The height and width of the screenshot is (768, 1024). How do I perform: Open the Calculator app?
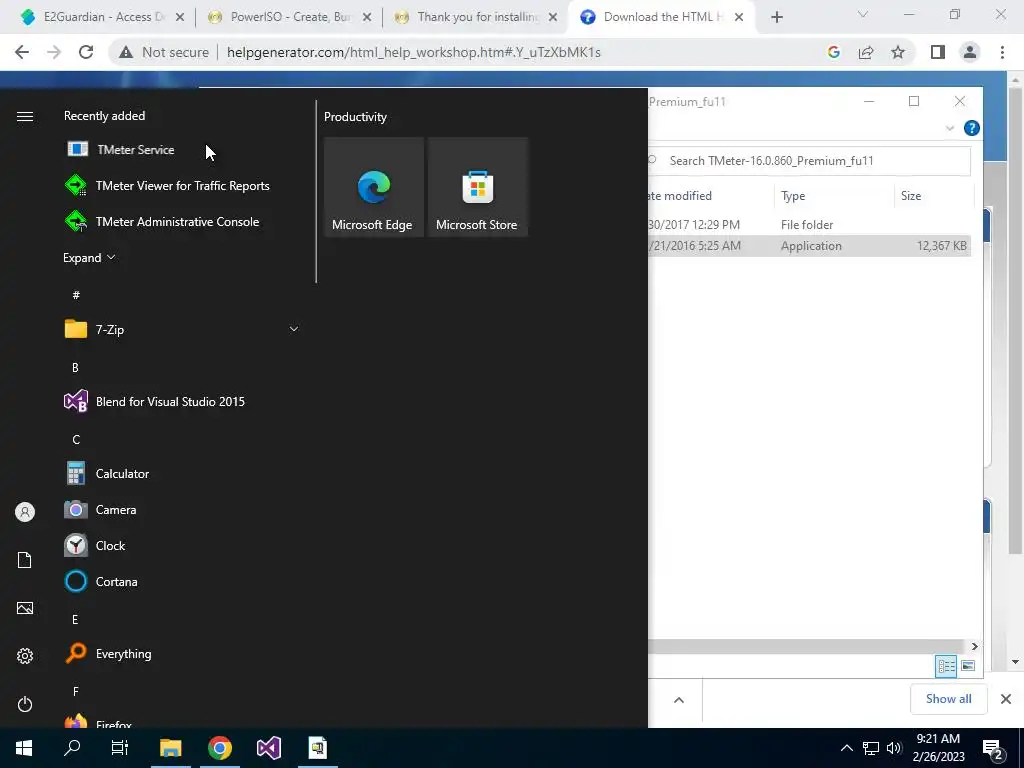pos(122,473)
